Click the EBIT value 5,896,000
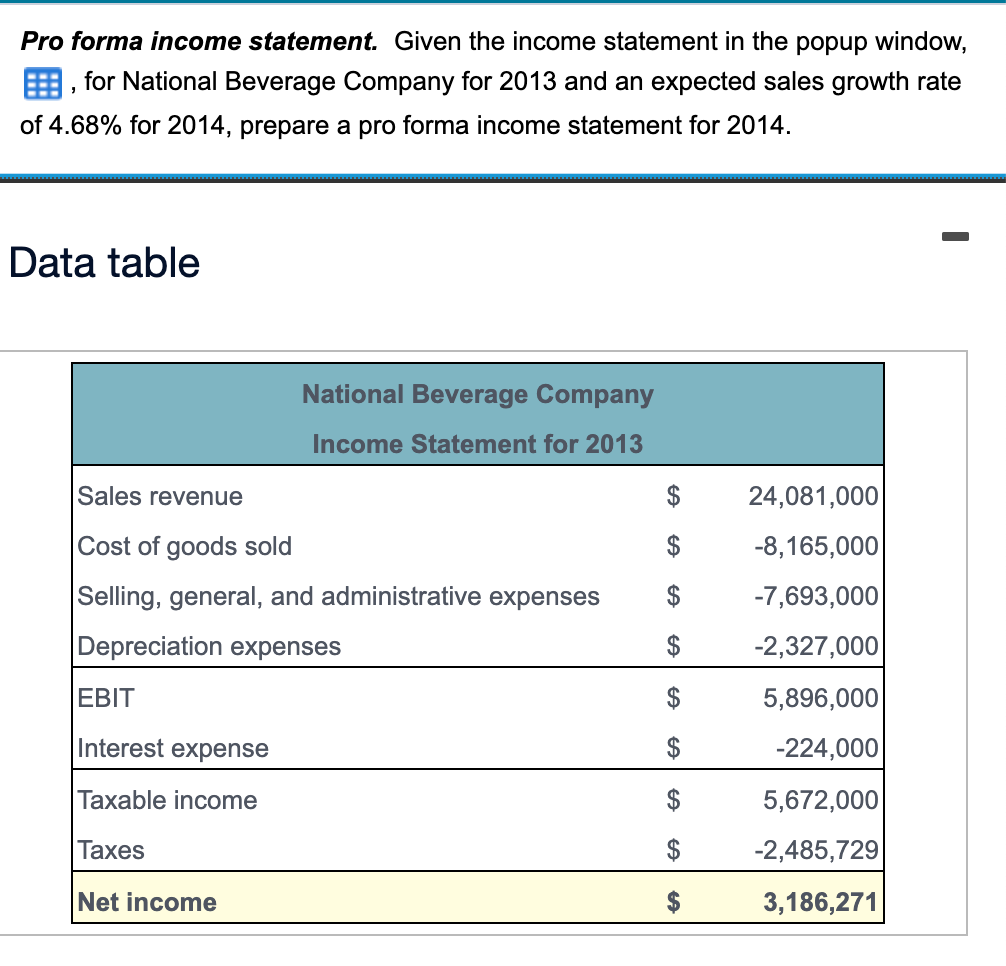Screen dimensions: 1006x966 tap(815, 697)
